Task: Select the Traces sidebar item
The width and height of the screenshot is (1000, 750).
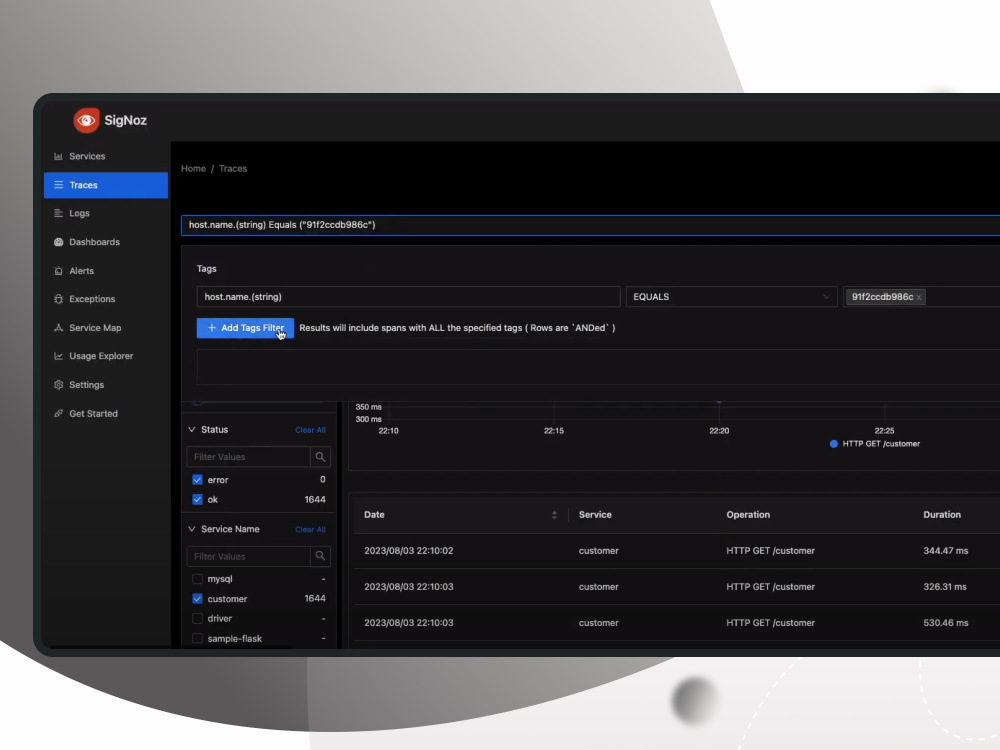Action: point(106,185)
